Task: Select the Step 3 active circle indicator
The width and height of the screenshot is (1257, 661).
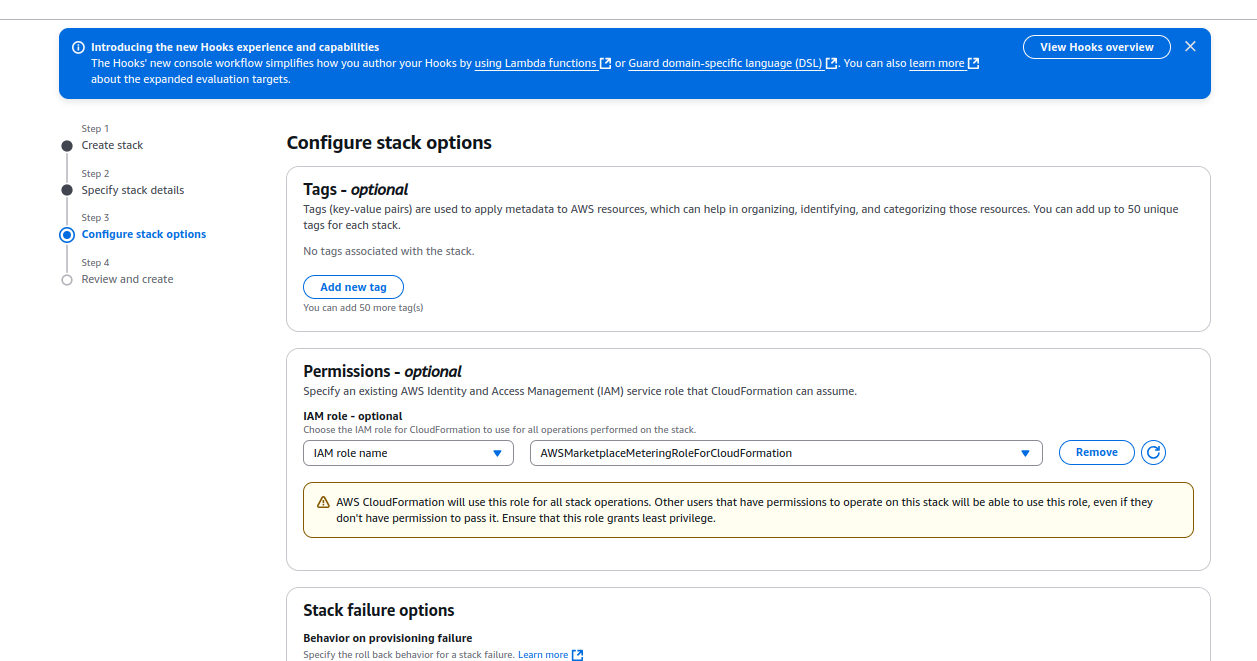Action: point(67,235)
